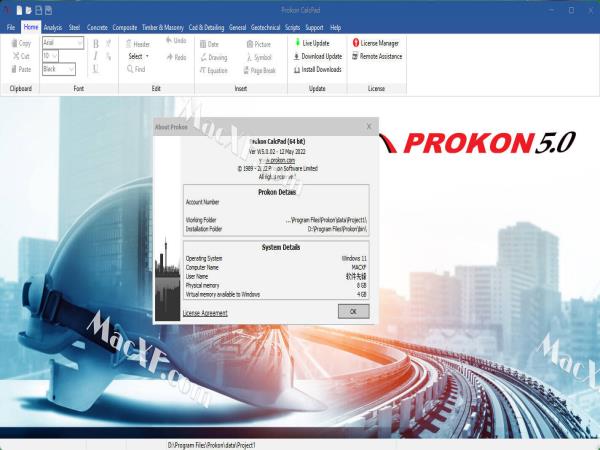Click the Save All icon in title bar

pos(49,10)
